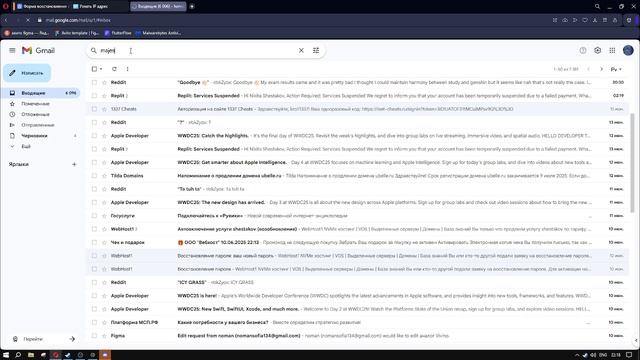Open the three-dot more actions menu
The height and width of the screenshot is (360, 640).
coord(127,69)
